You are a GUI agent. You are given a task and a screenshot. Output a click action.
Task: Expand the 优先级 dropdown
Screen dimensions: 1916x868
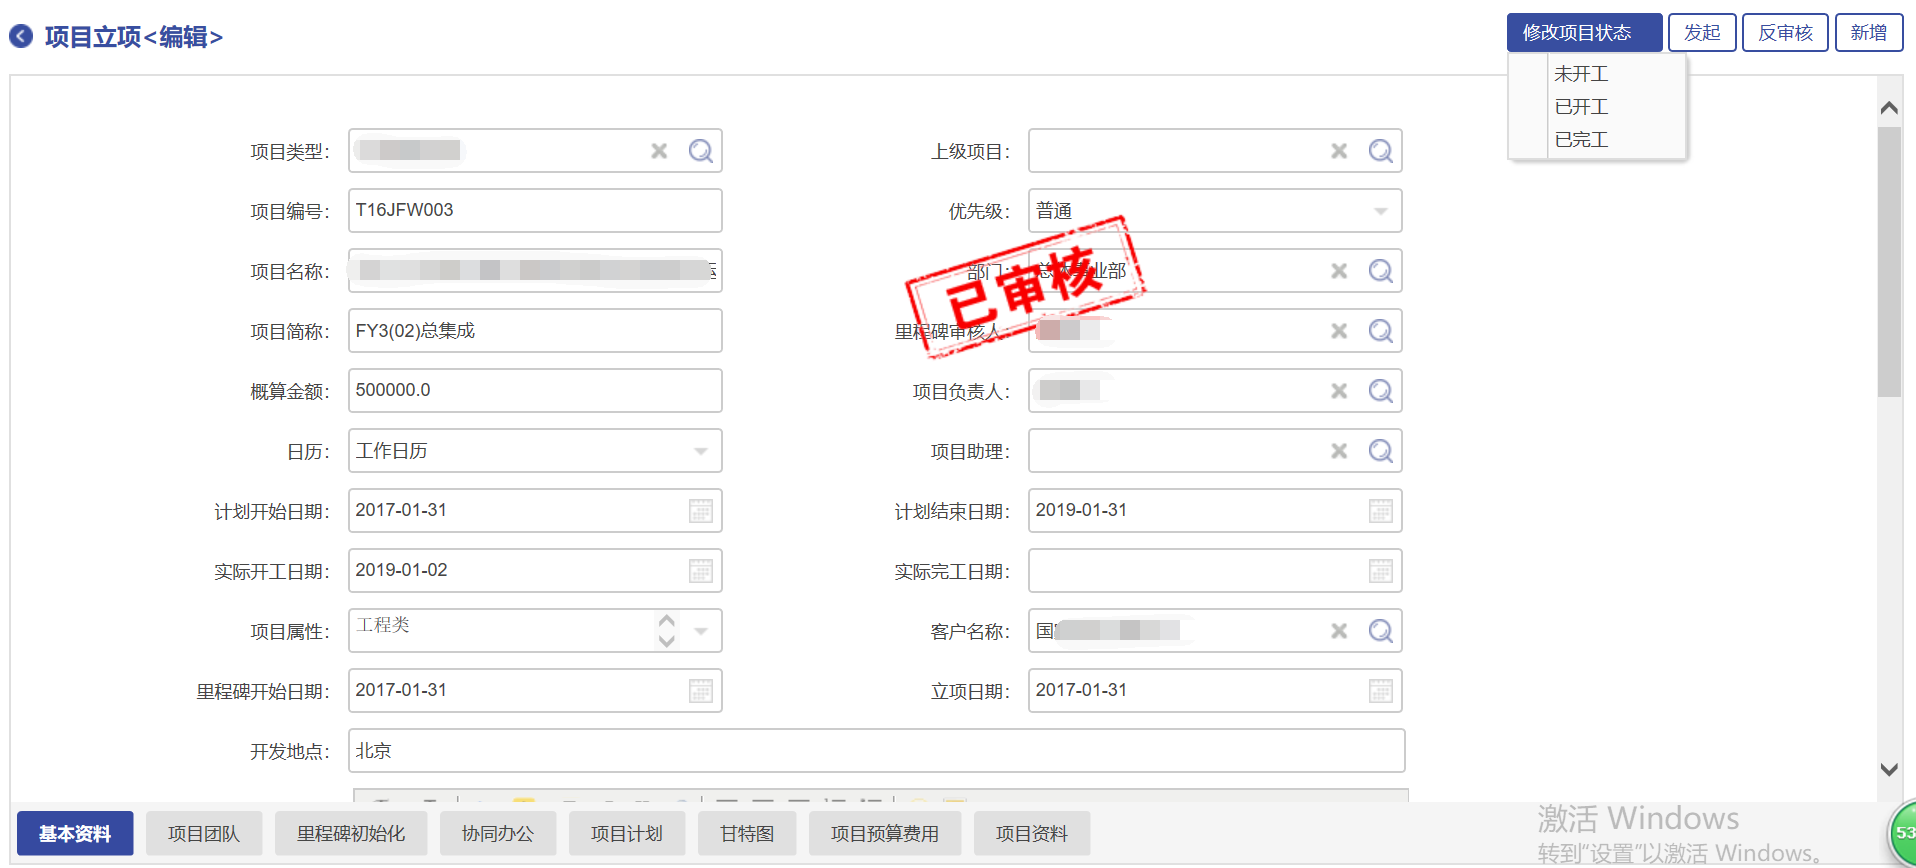[x=1380, y=211]
